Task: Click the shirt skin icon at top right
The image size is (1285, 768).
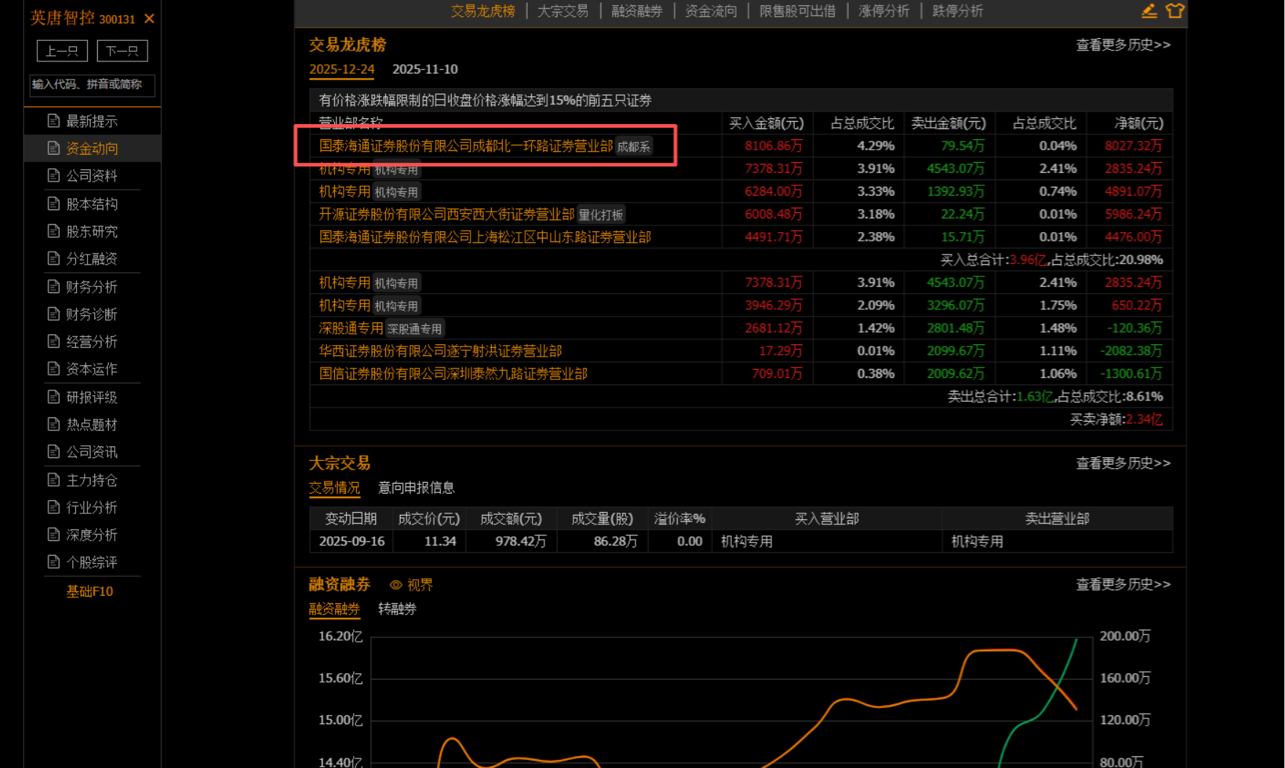Action: click(1174, 11)
